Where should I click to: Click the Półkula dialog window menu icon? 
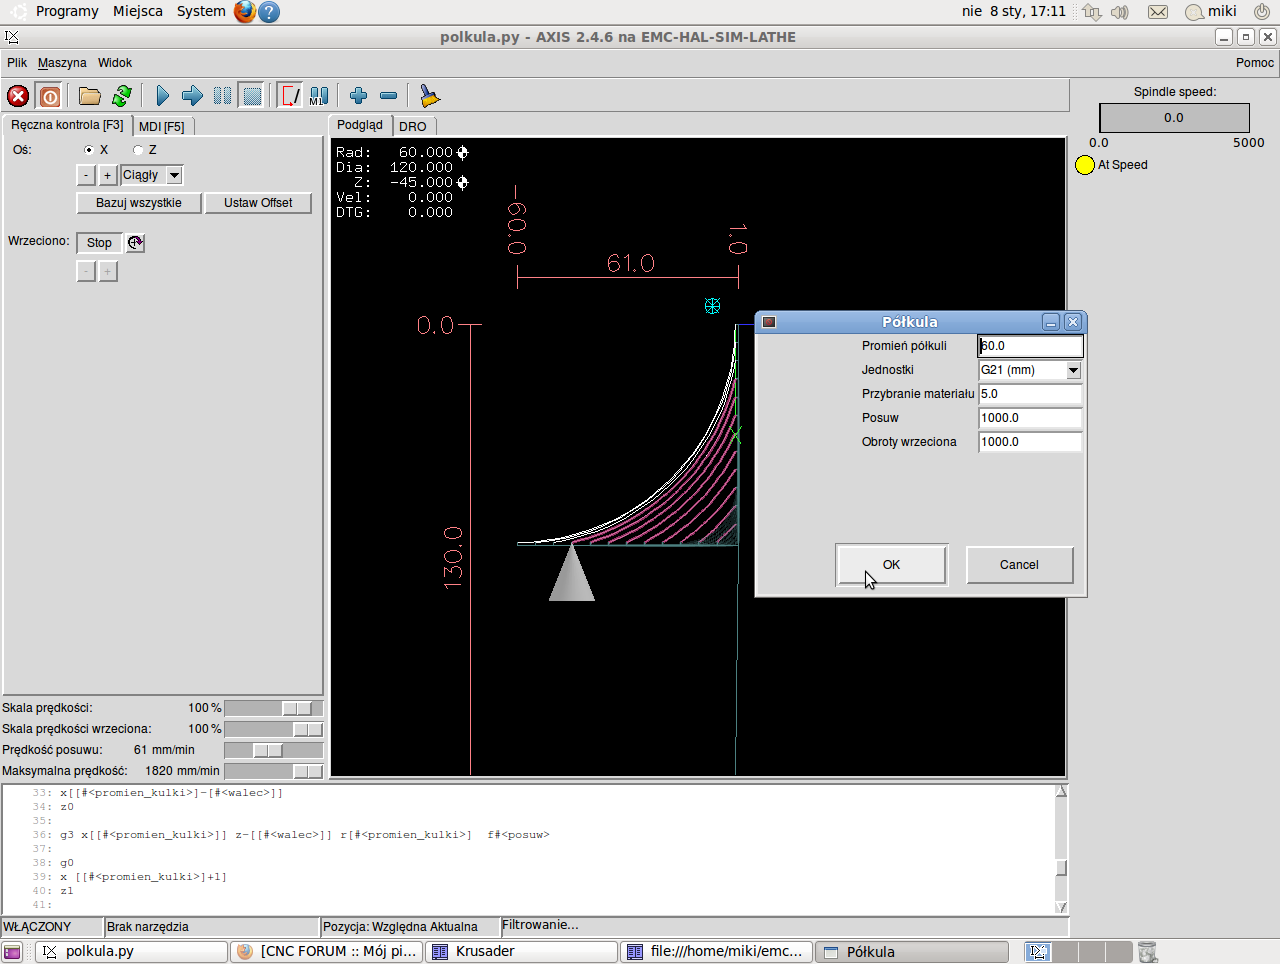769,322
